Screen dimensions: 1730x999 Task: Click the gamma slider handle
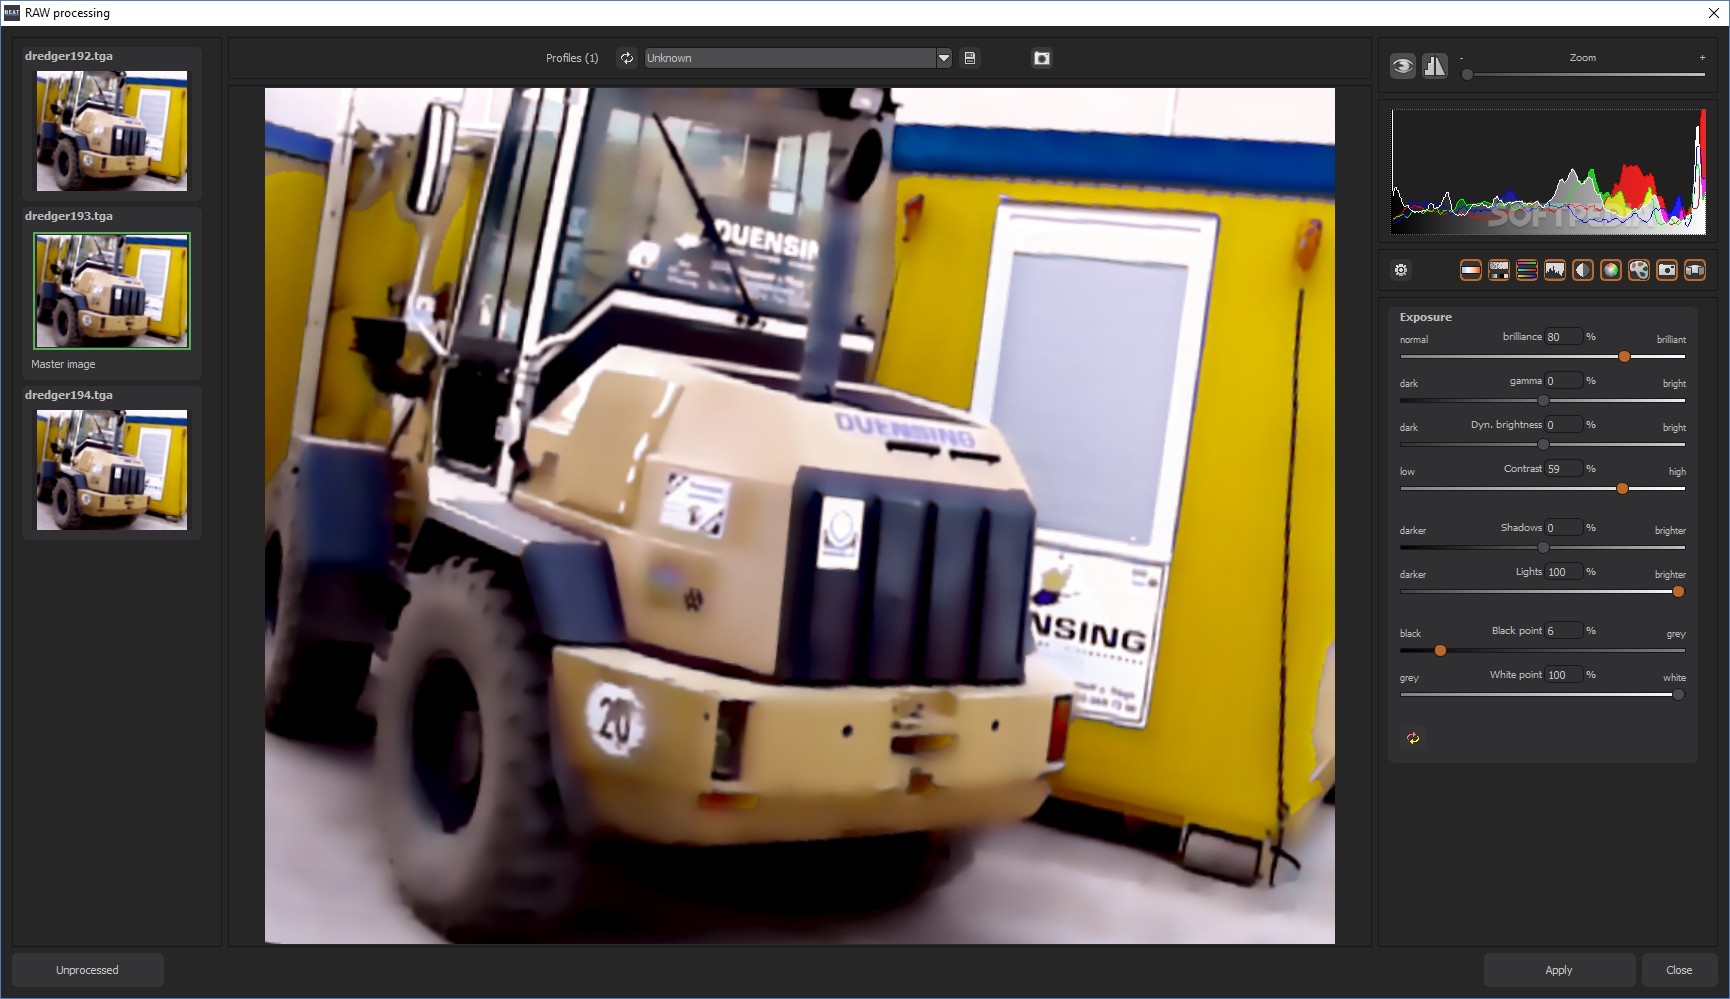point(1543,401)
